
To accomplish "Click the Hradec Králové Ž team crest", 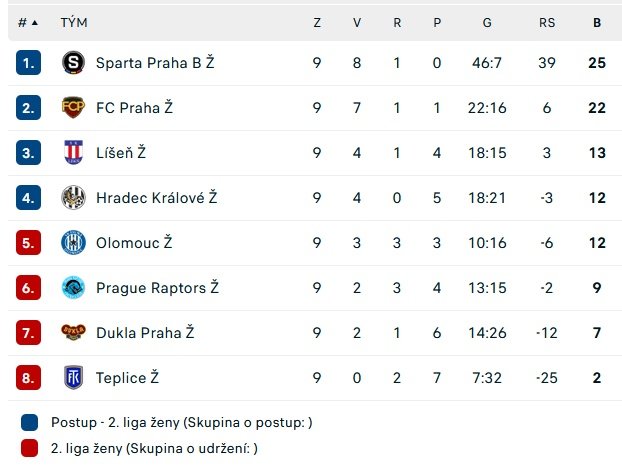I will click(x=73, y=197).
